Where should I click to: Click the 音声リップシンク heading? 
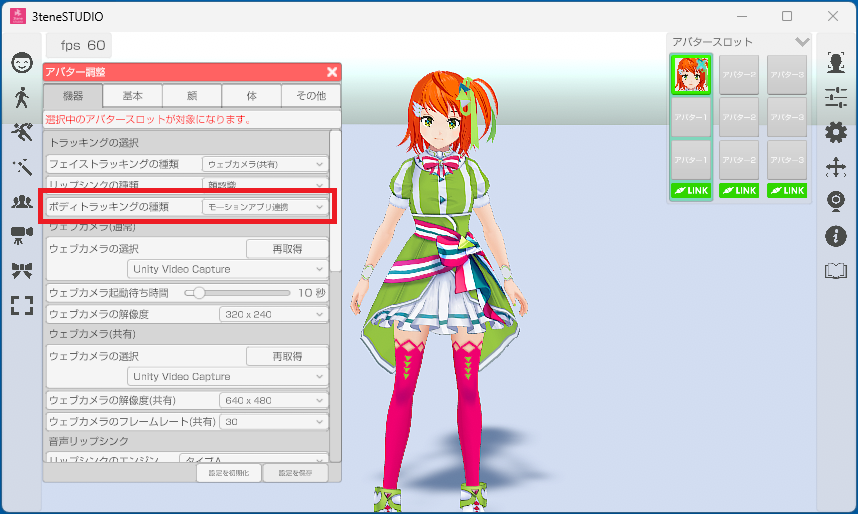tap(89, 441)
